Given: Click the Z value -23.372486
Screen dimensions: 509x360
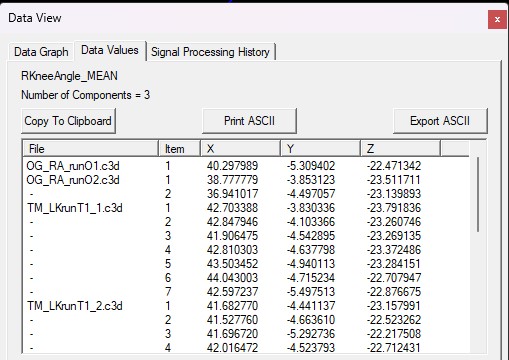Looking at the screenshot, I should pos(394,250).
